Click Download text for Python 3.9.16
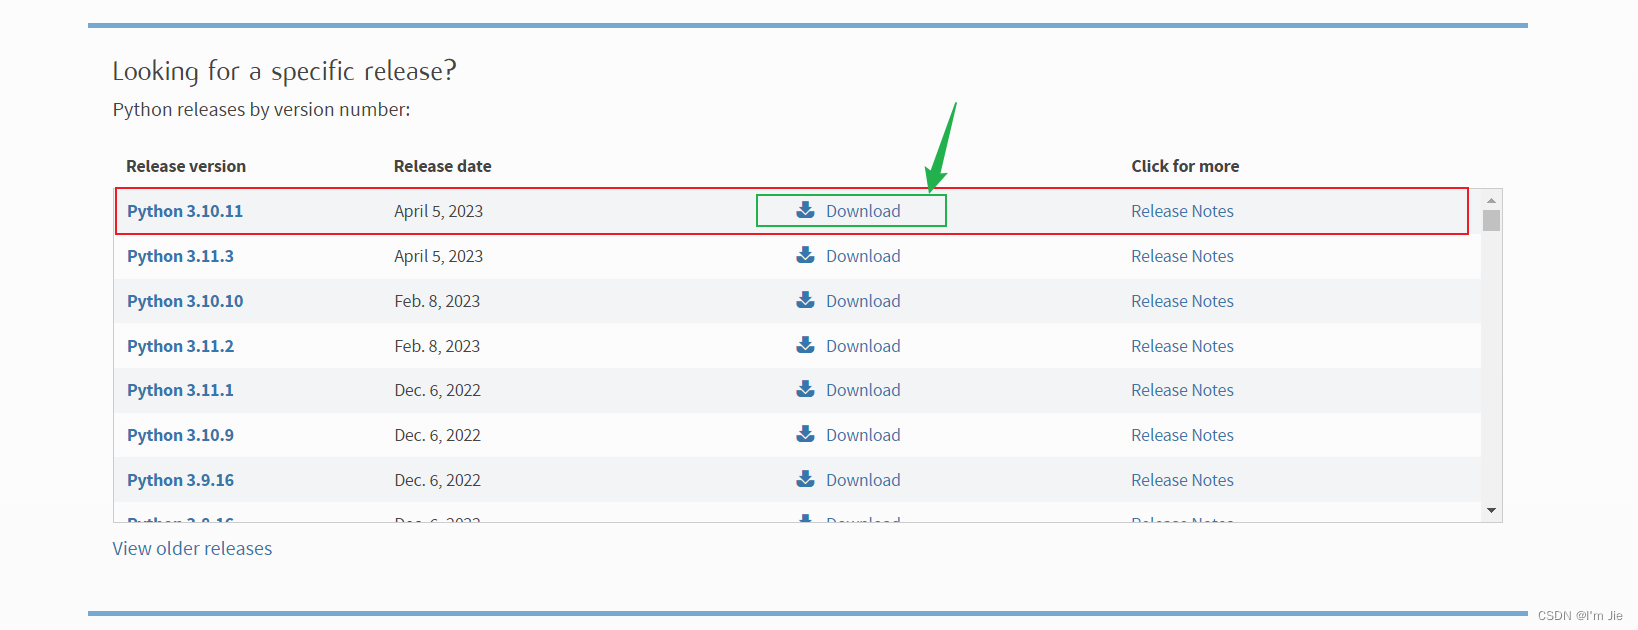 [x=863, y=480]
